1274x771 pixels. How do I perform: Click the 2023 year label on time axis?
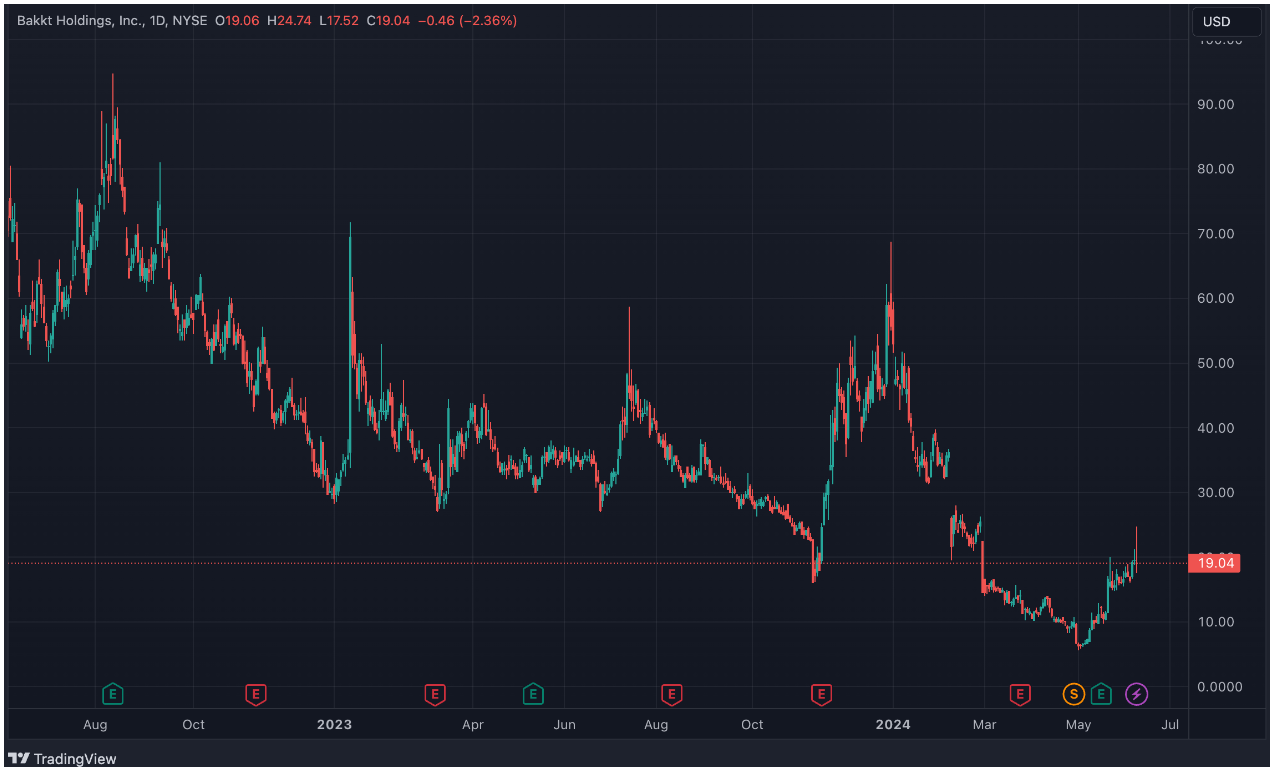point(334,724)
